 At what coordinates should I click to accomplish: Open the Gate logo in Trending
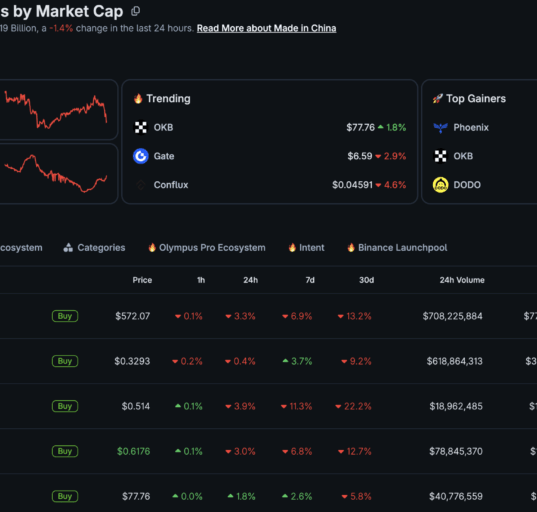tap(140, 156)
